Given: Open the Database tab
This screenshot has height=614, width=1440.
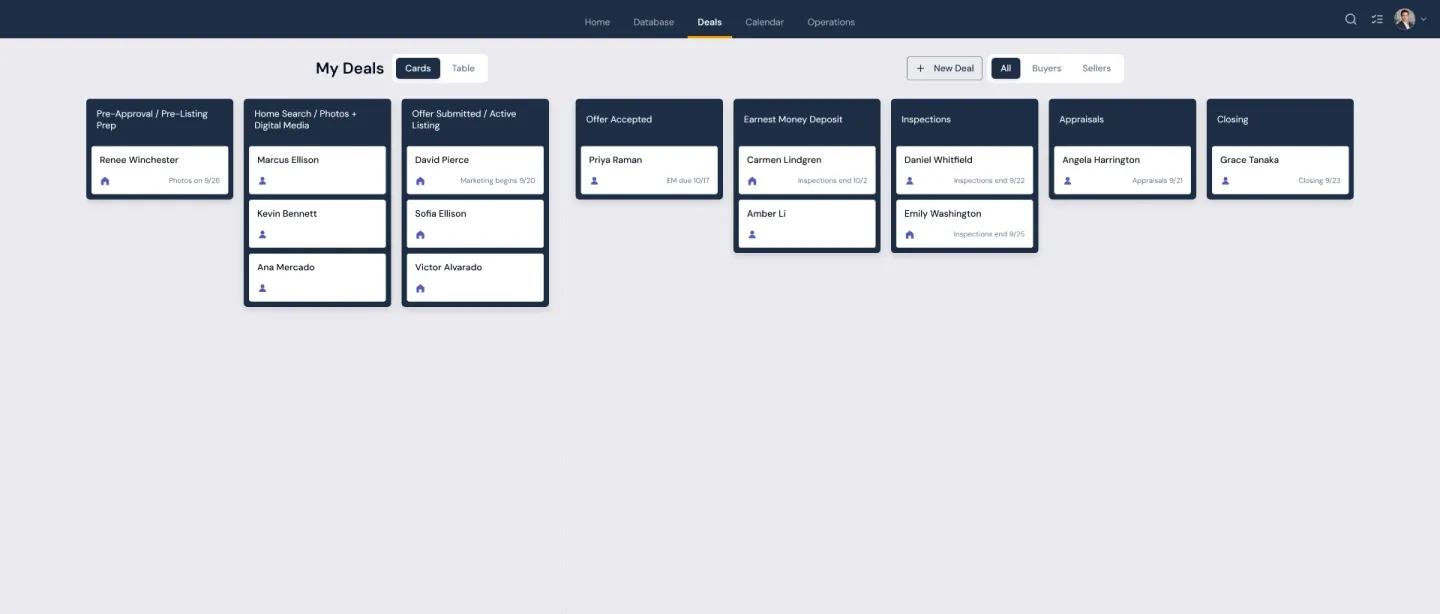Looking at the screenshot, I should (654, 22).
